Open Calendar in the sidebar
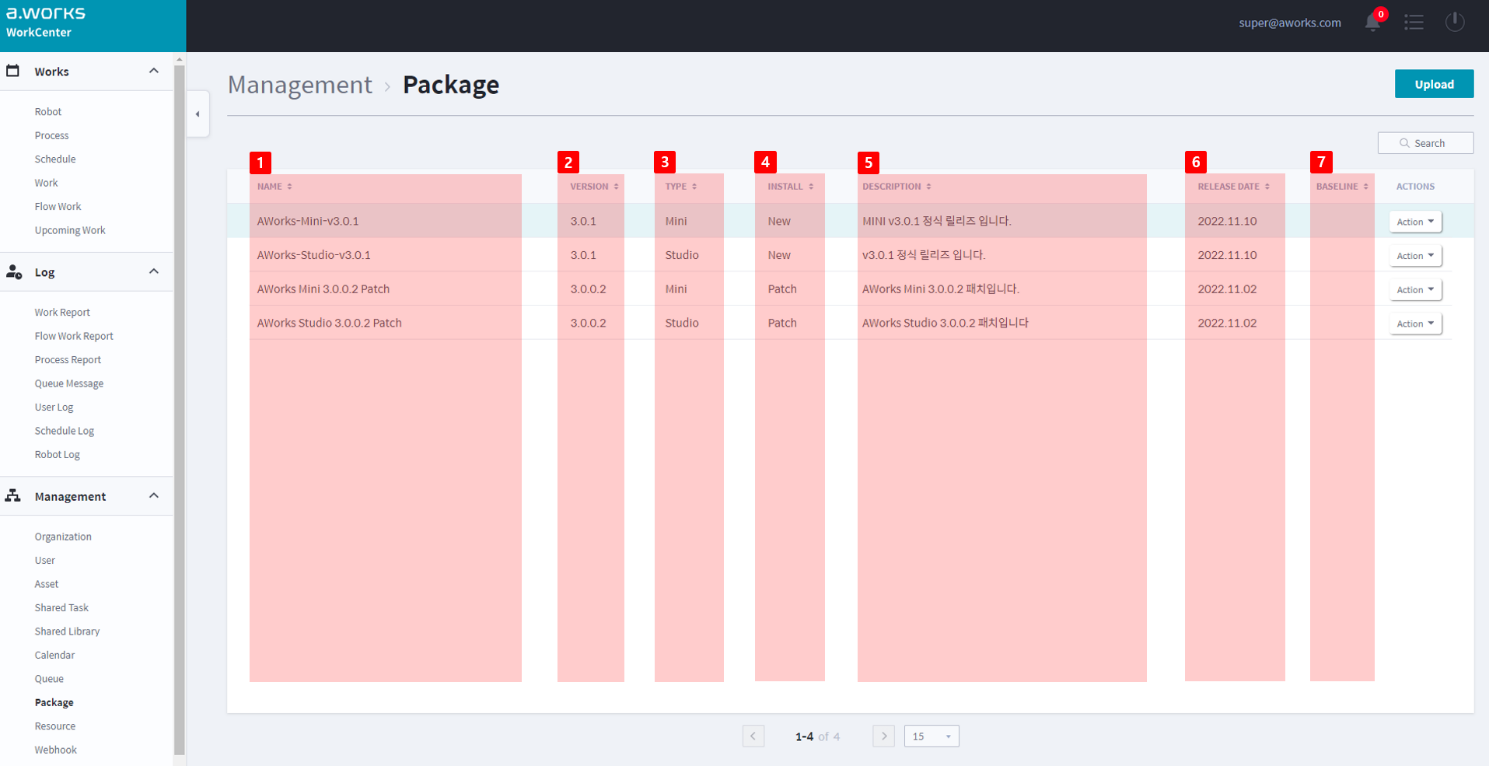Image resolution: width=1489 pixels, height=766 pixels. tap(55, 655)
